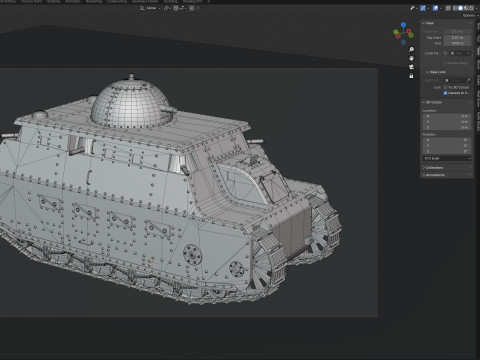480x360 pixels.
Task: Switch to wireframe viewport shading
Action: [x=455, y=8]
